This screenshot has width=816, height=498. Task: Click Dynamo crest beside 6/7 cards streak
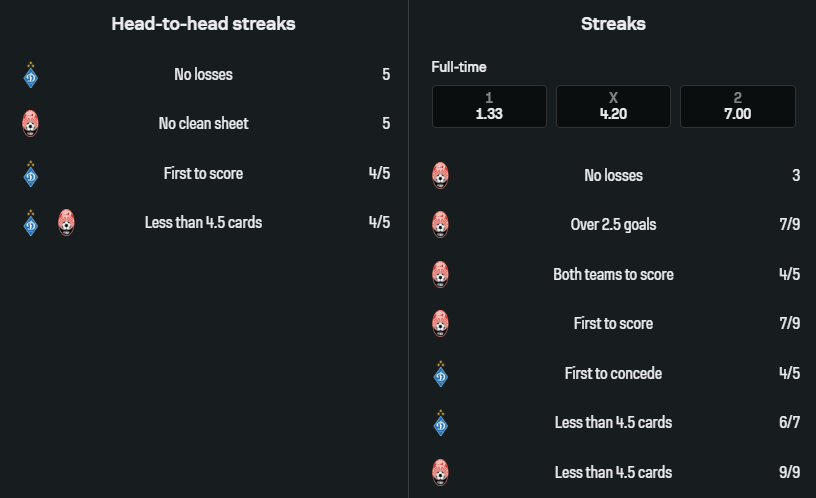pos(440,423)
